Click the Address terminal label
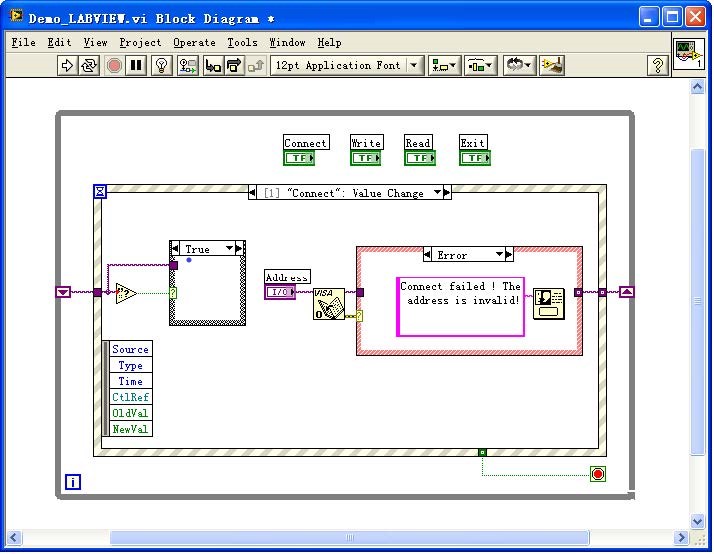Image resolution: width=714 pixels, height=554 pixels. [287, 277]
